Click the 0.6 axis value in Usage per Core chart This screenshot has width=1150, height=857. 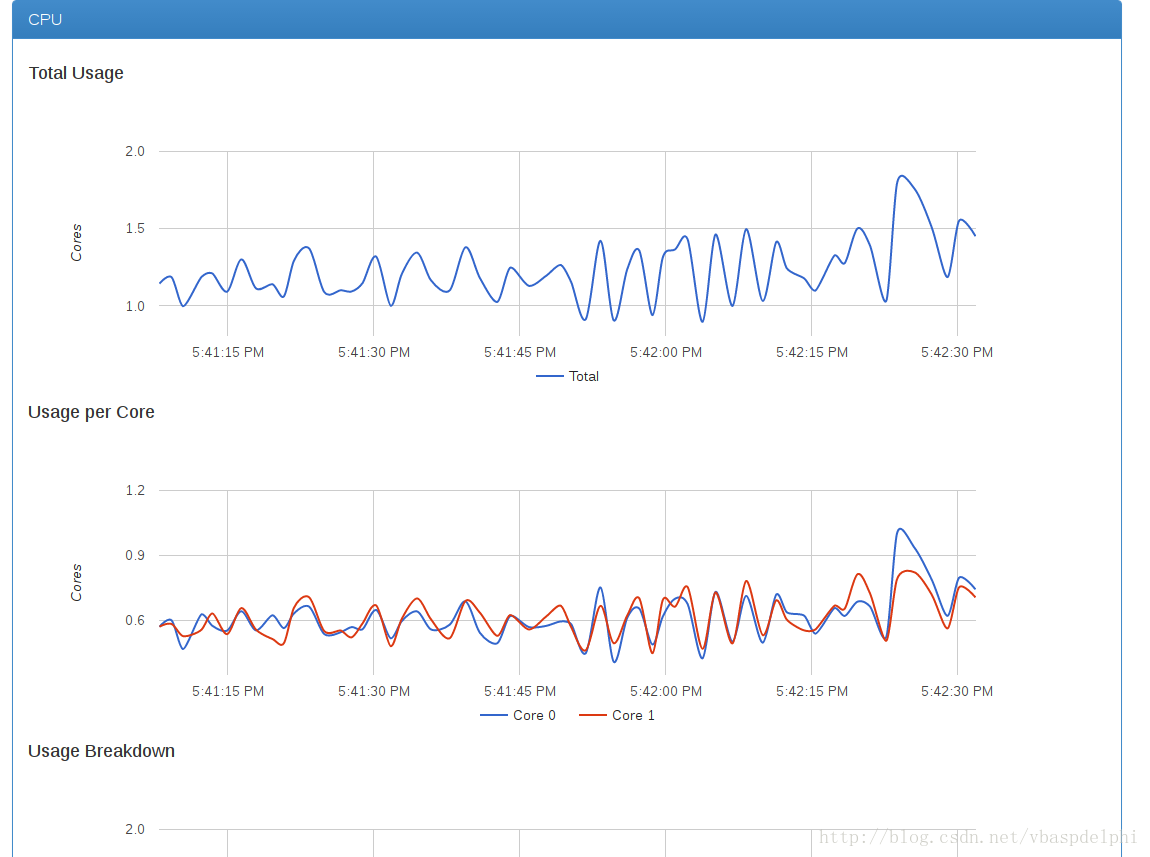[135, 621]
